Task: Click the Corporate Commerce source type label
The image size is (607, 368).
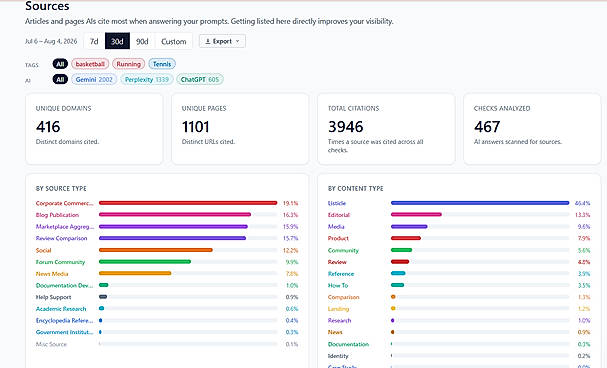Action: tap(64, 203)
